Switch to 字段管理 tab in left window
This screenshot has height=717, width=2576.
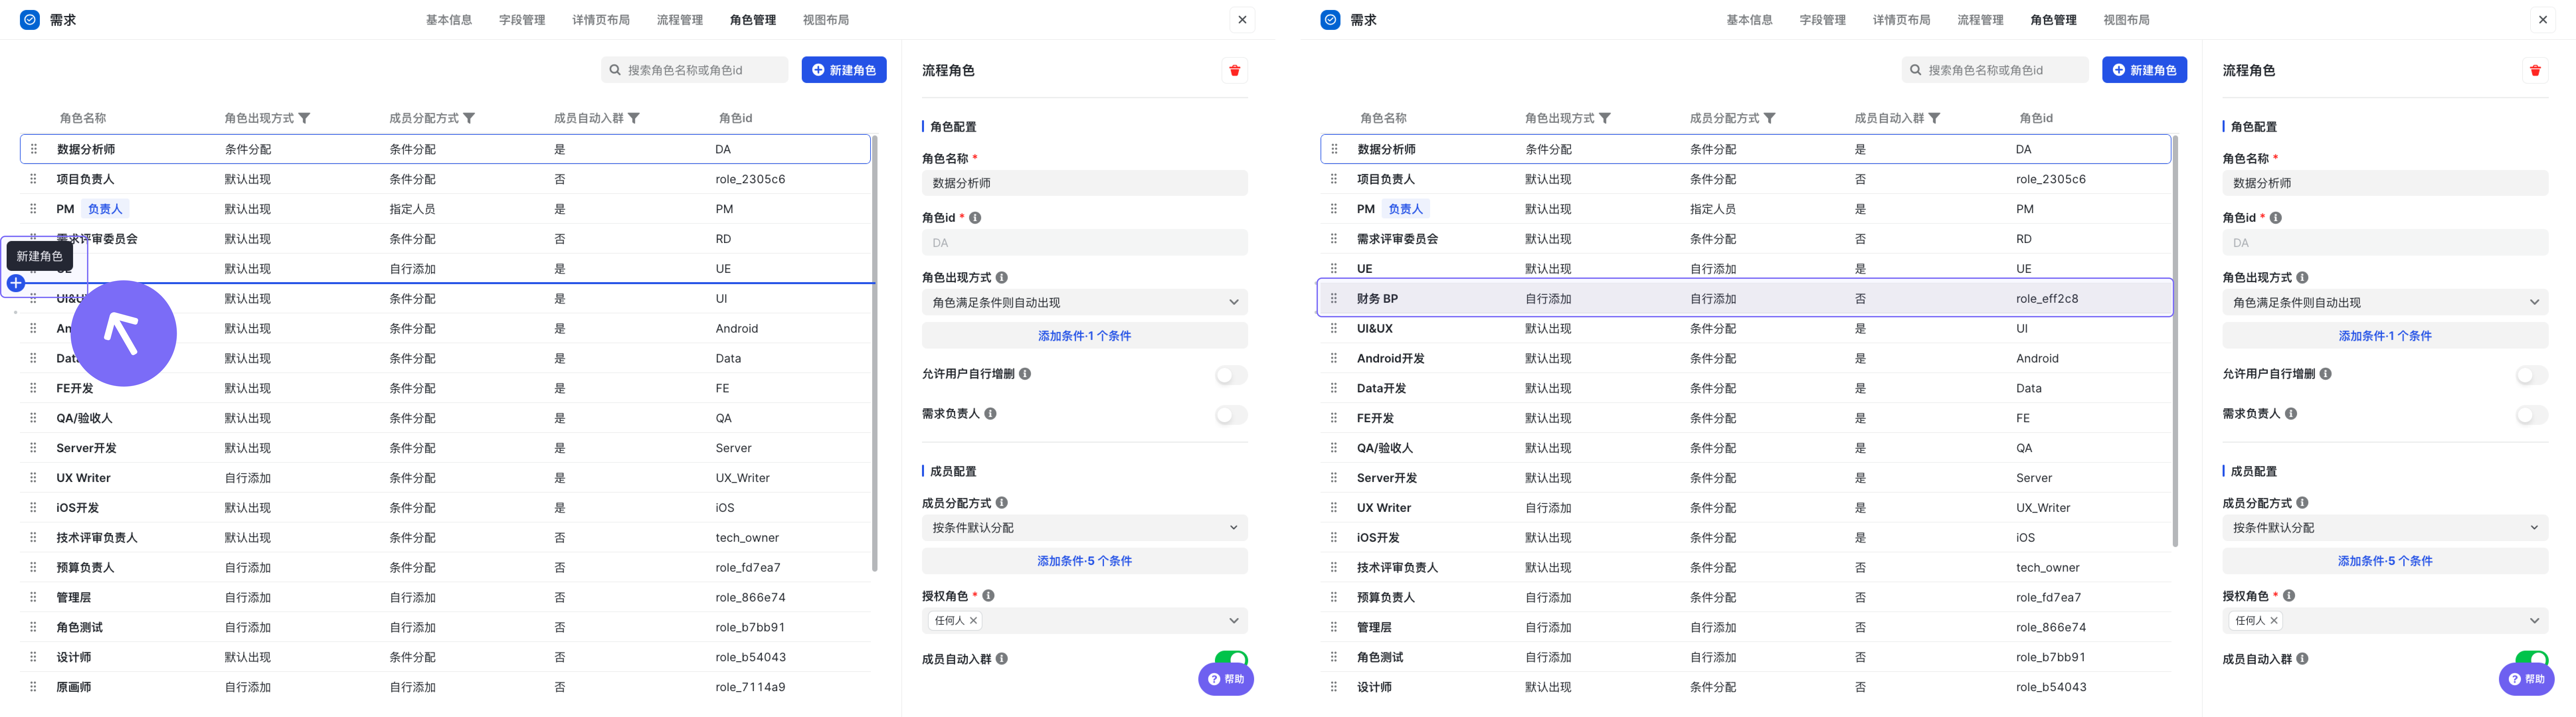tap(522, 20)
